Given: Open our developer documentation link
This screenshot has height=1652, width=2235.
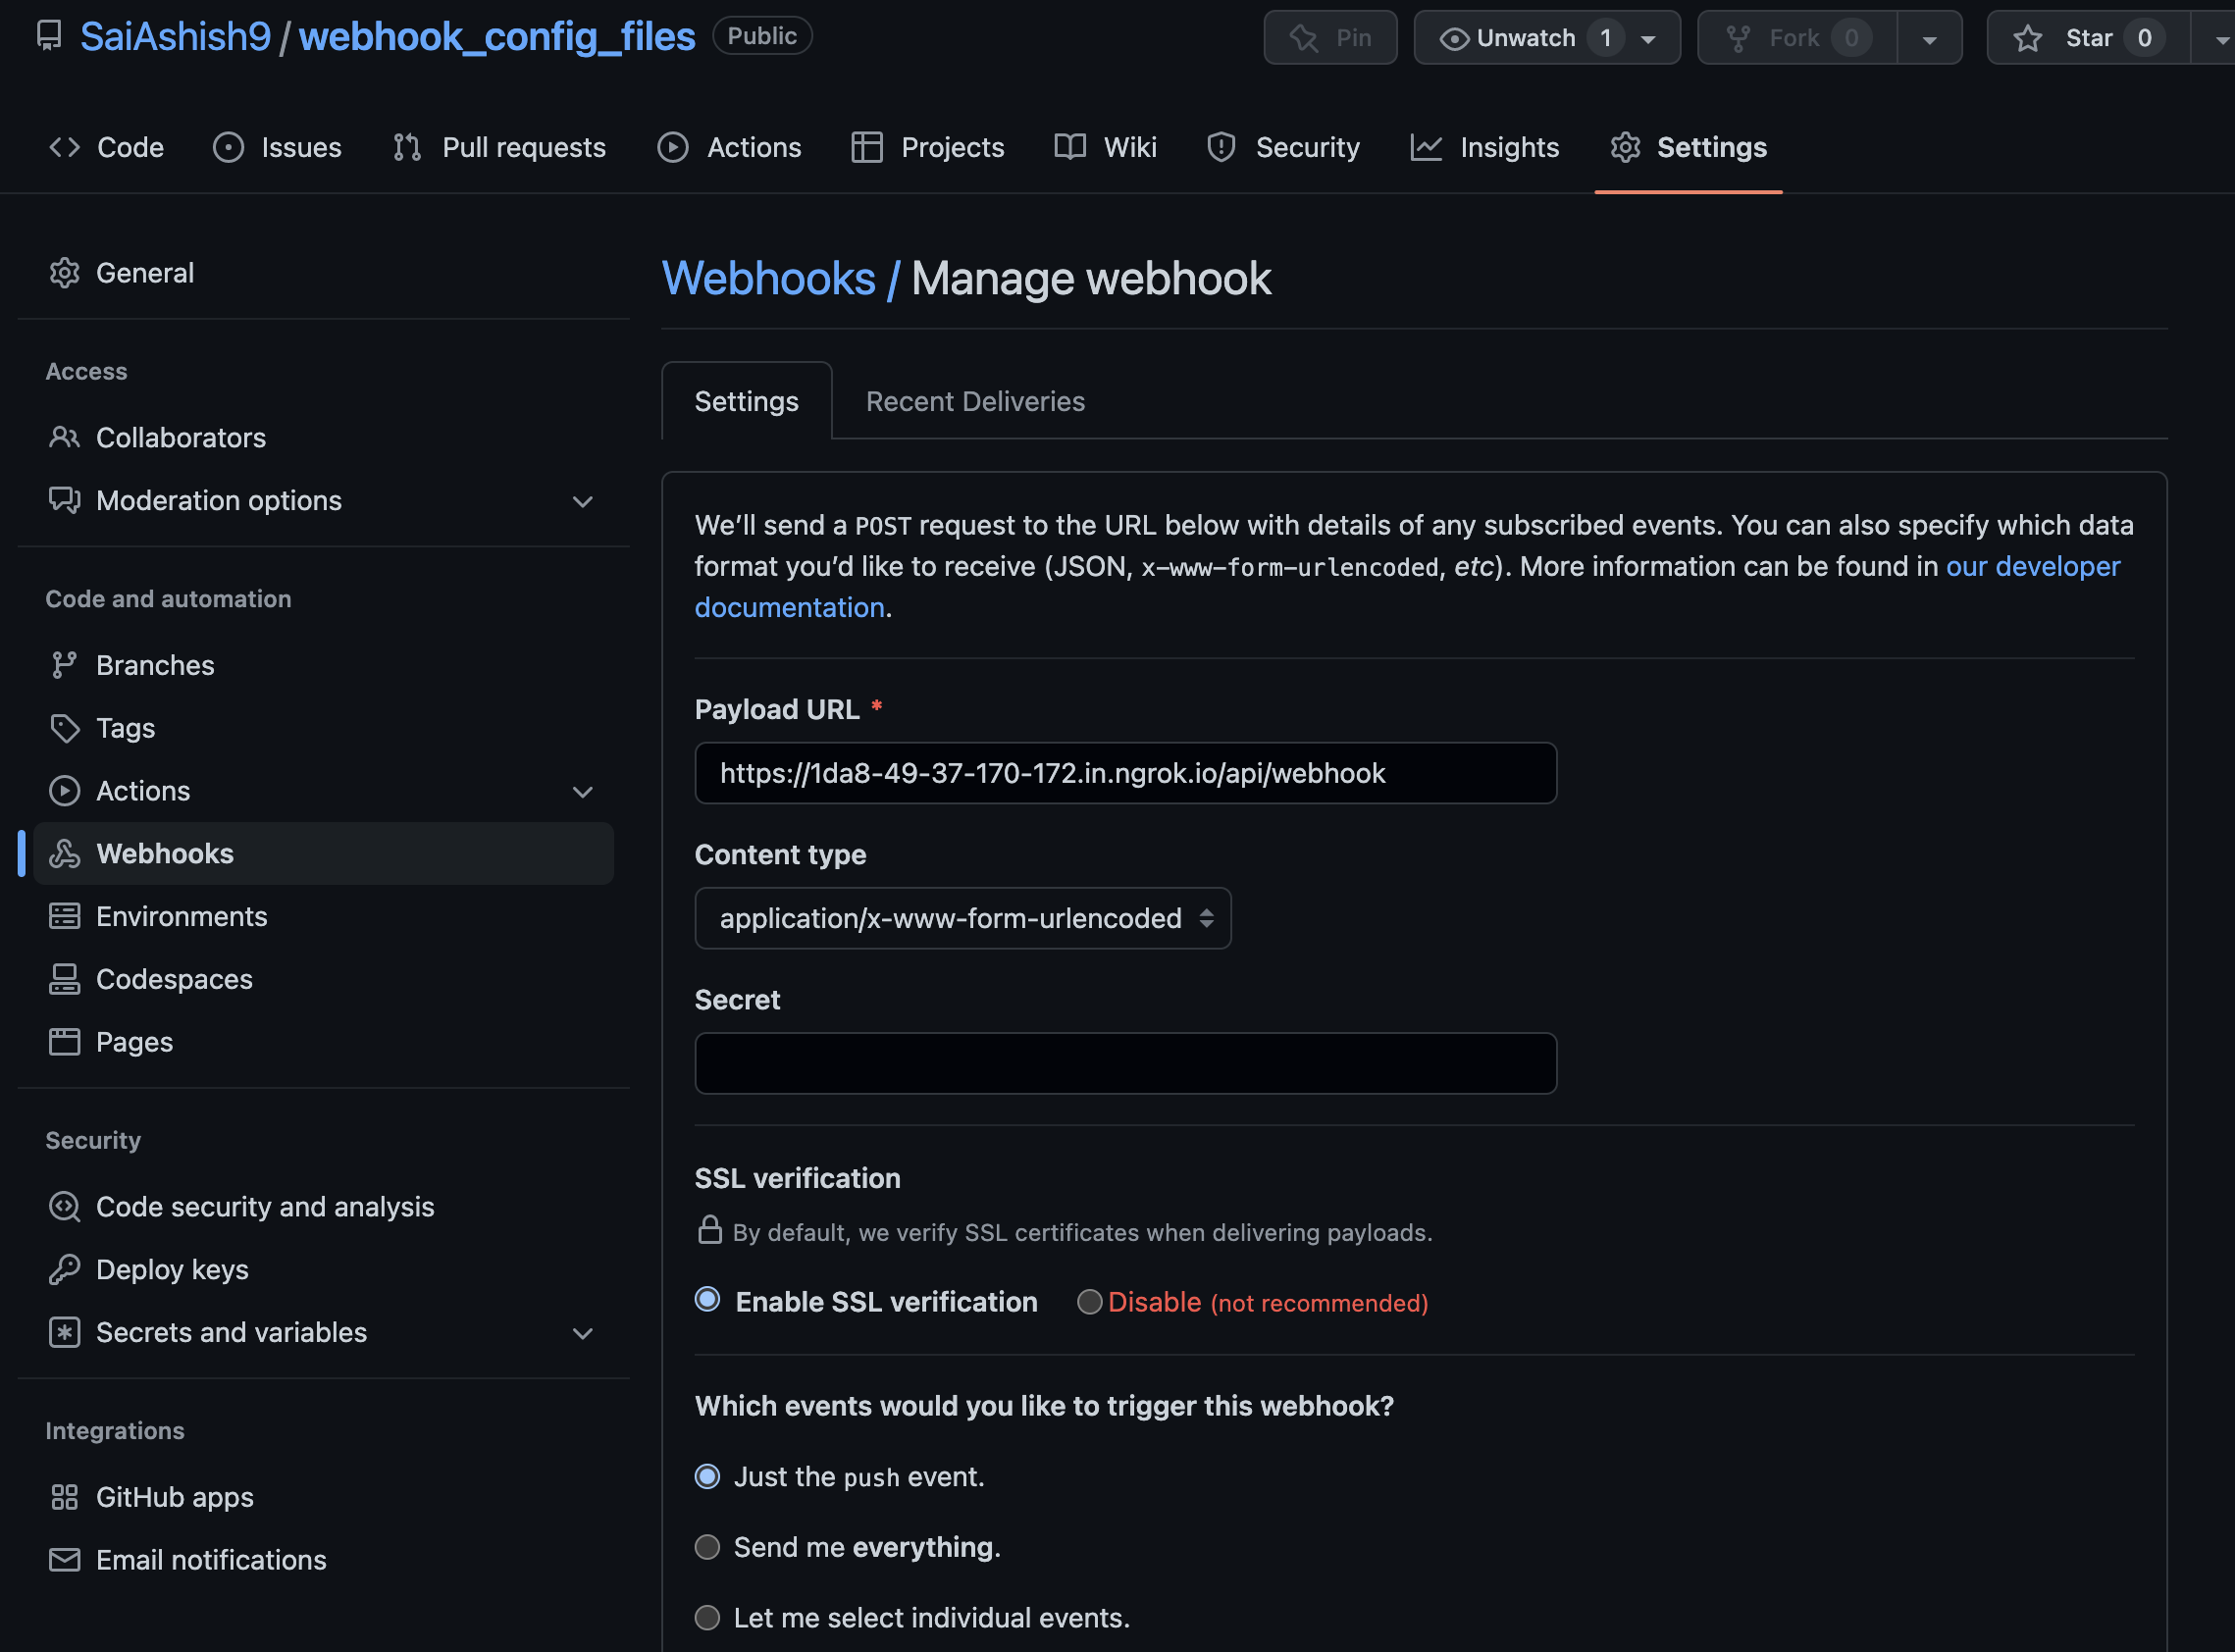Looking at the screenshot, I should 2031,566.
